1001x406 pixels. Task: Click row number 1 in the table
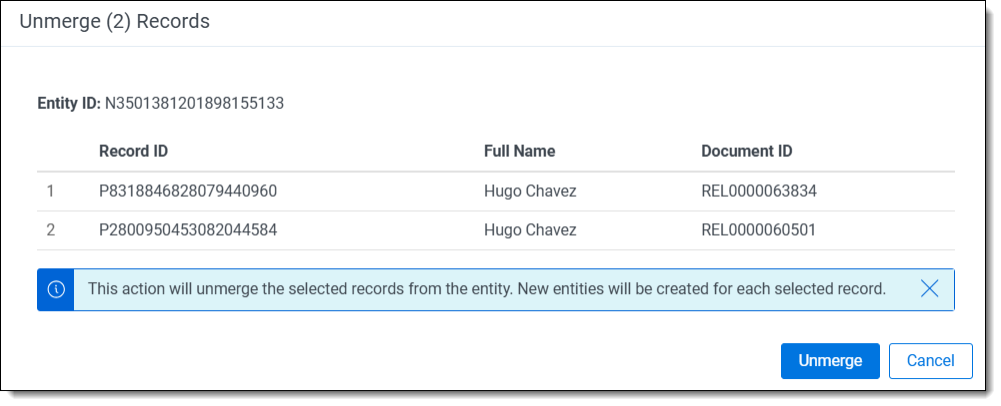point(51,191)
